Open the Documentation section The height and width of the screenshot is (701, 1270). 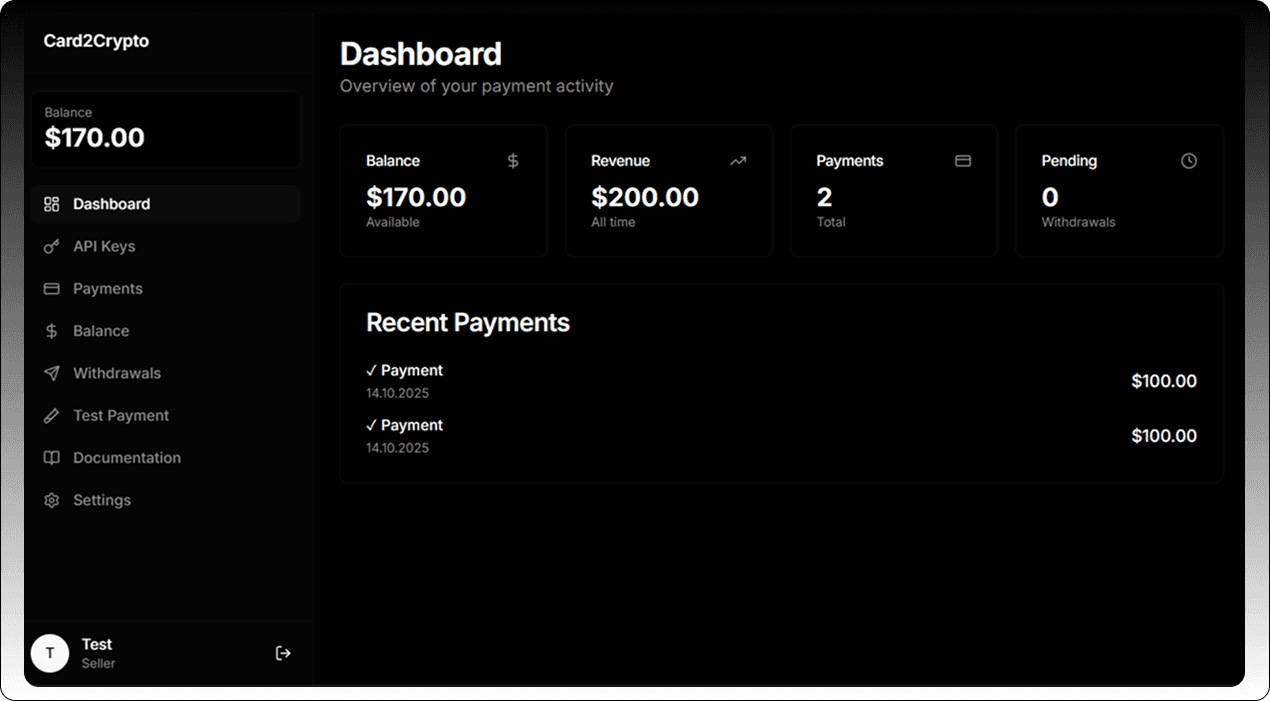click(127, 458)
